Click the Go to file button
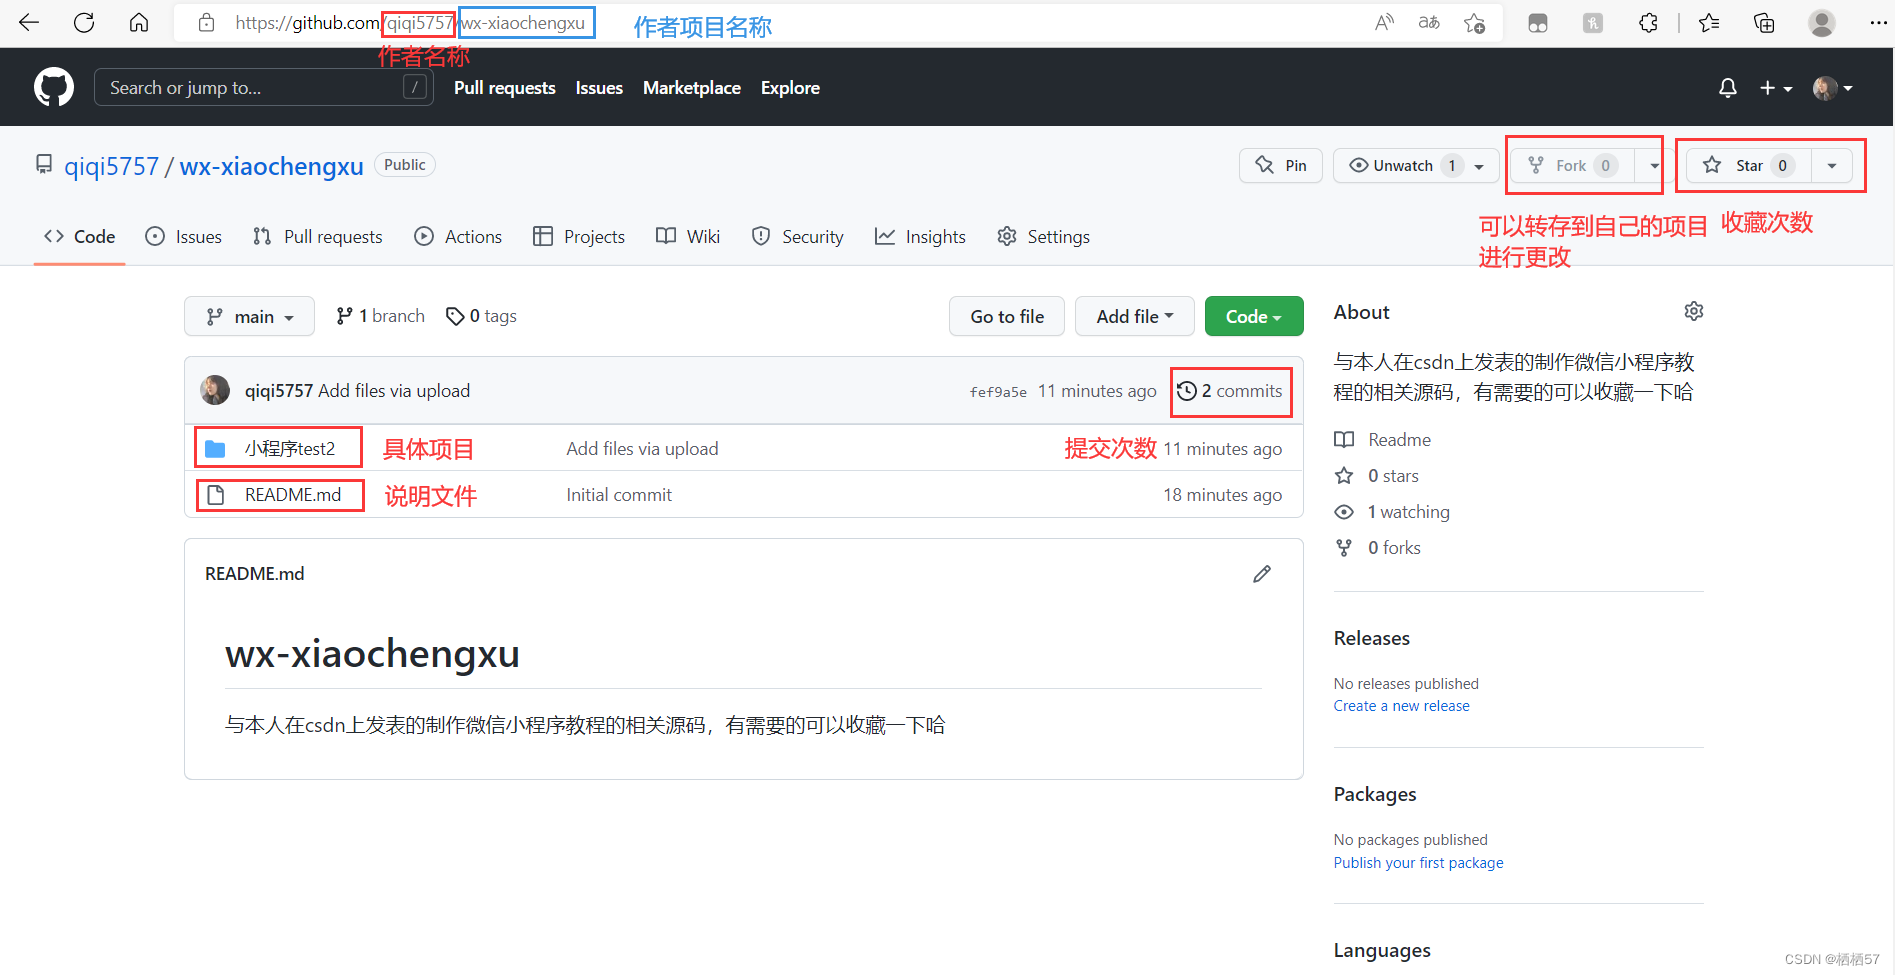The width and height of the screenshot is (1895, 975). coord(1007,316)
